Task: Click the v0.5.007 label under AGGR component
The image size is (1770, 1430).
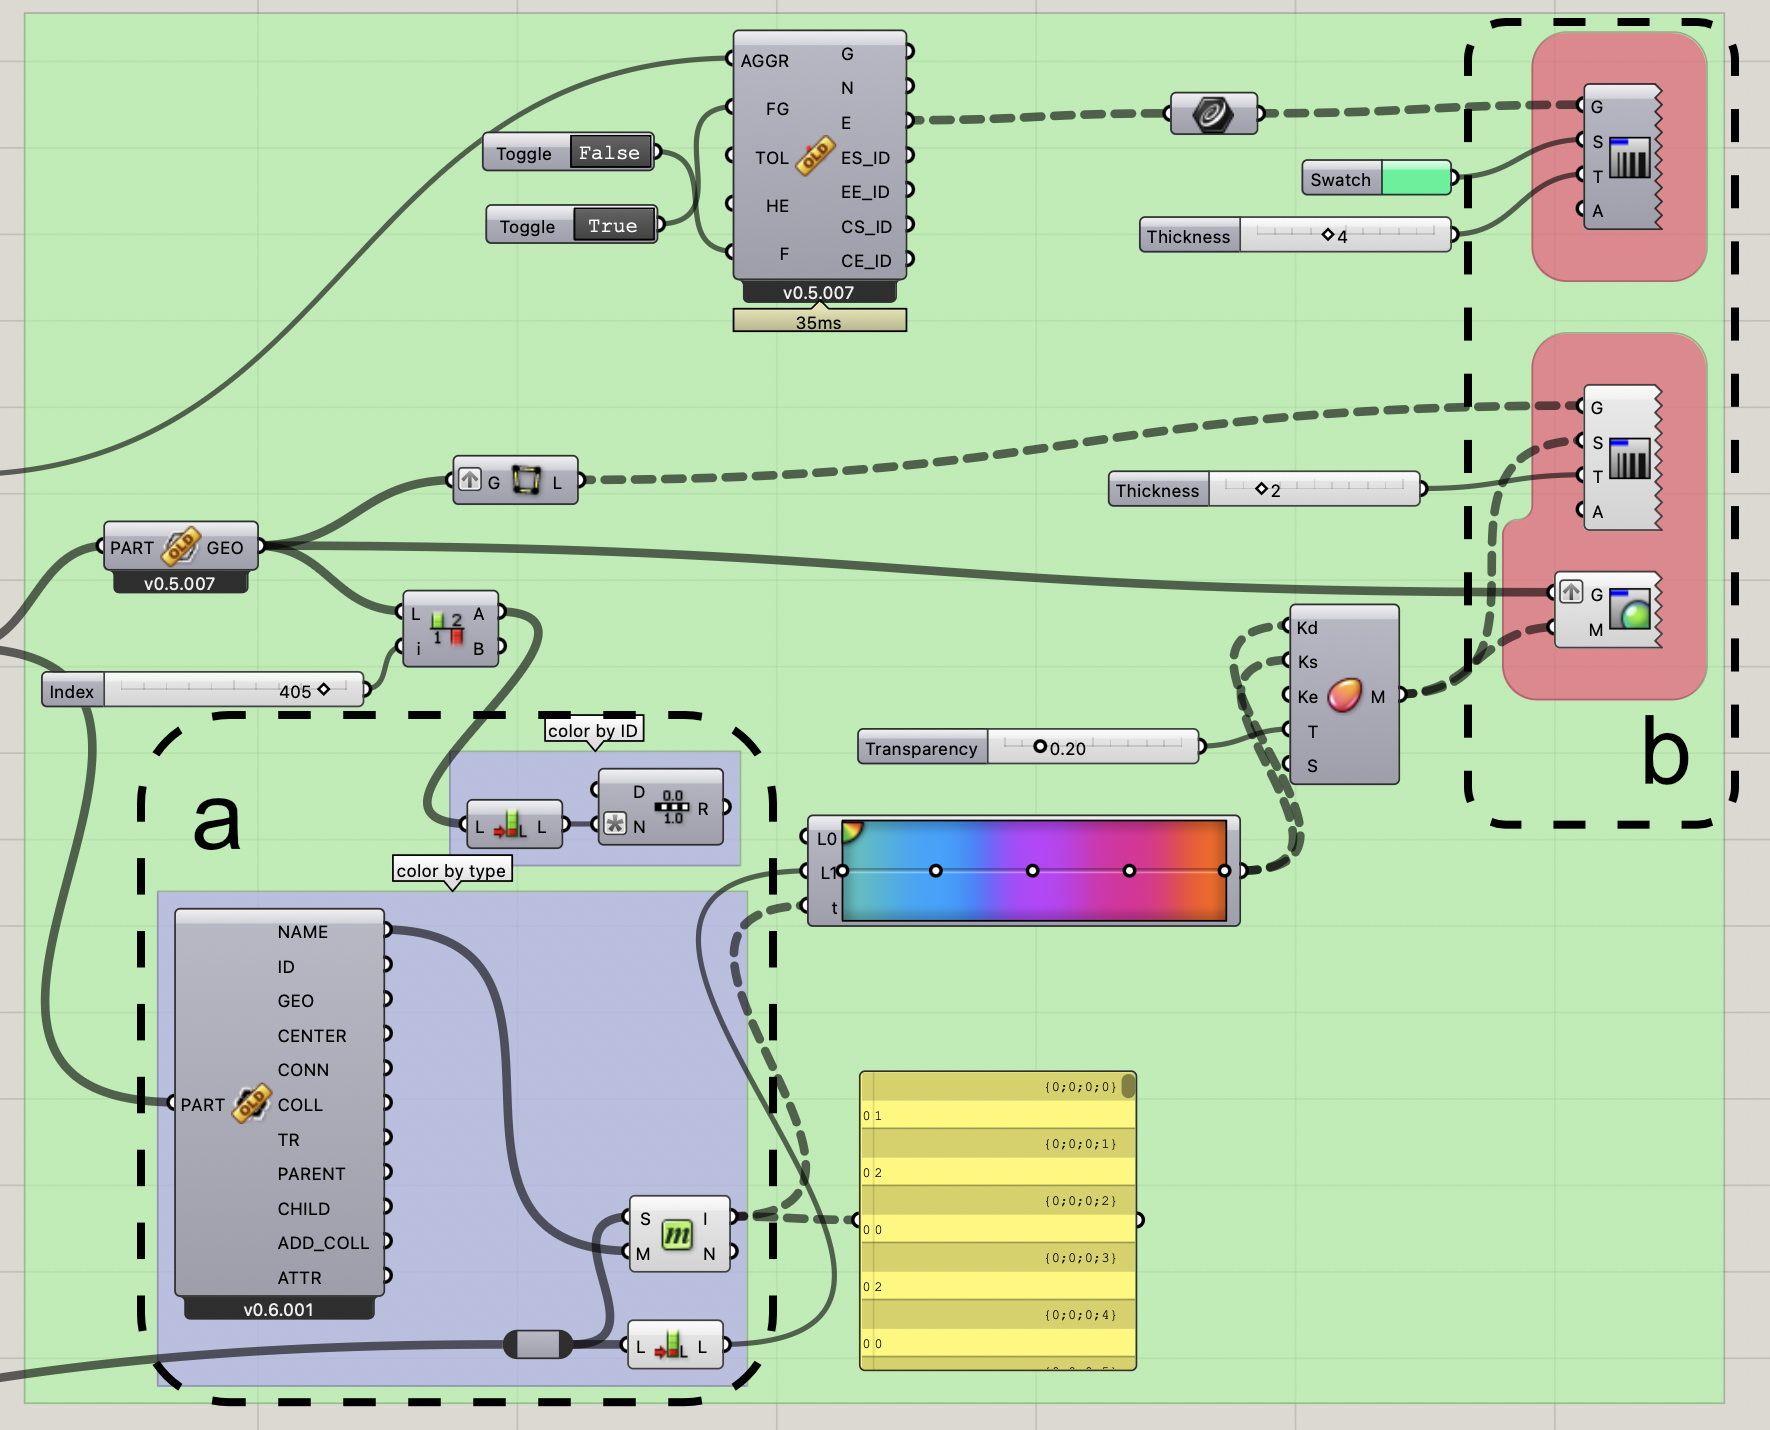Action: pos(819,292)
